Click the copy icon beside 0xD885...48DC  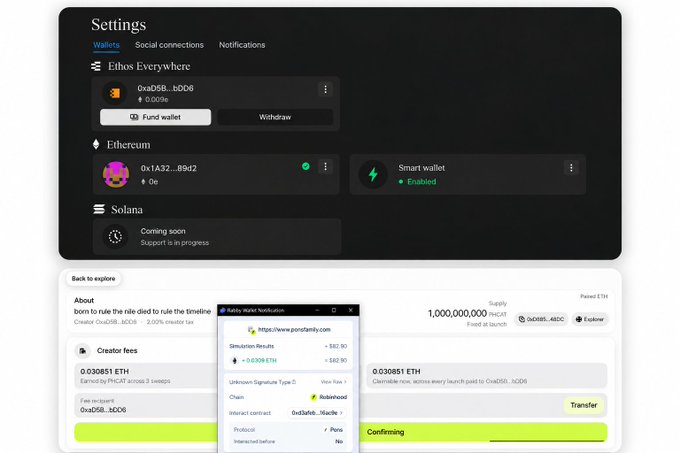522,319
